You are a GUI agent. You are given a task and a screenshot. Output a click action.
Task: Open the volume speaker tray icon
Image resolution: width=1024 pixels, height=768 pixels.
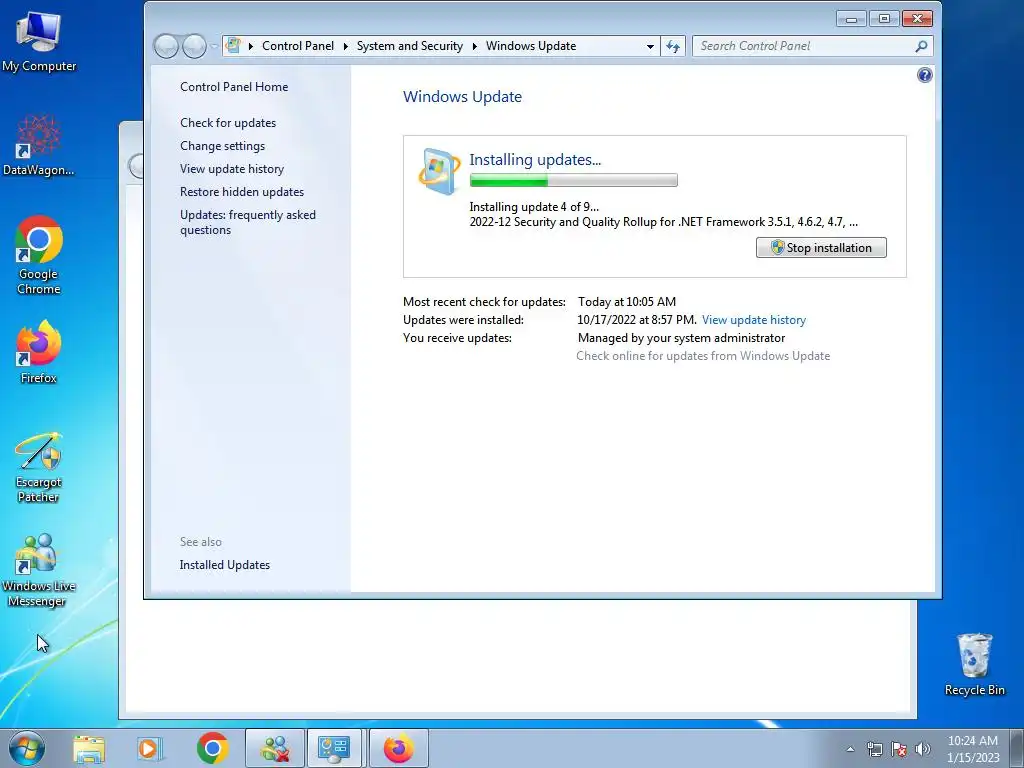tap(923, 749)
